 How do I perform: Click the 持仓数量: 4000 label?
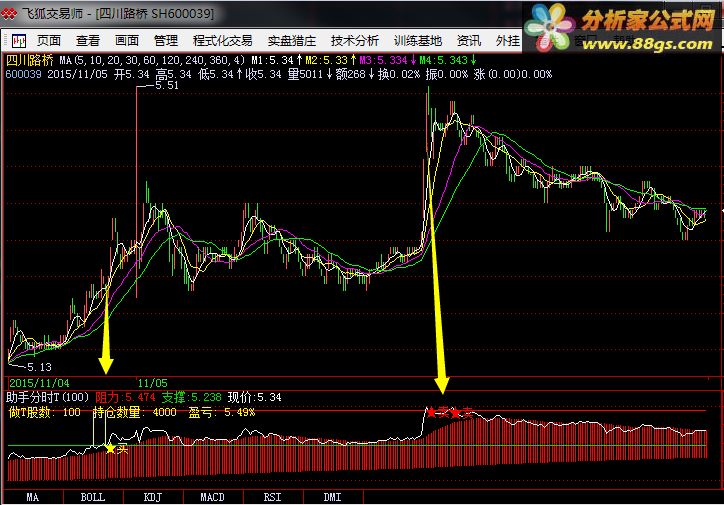[134, 412]
